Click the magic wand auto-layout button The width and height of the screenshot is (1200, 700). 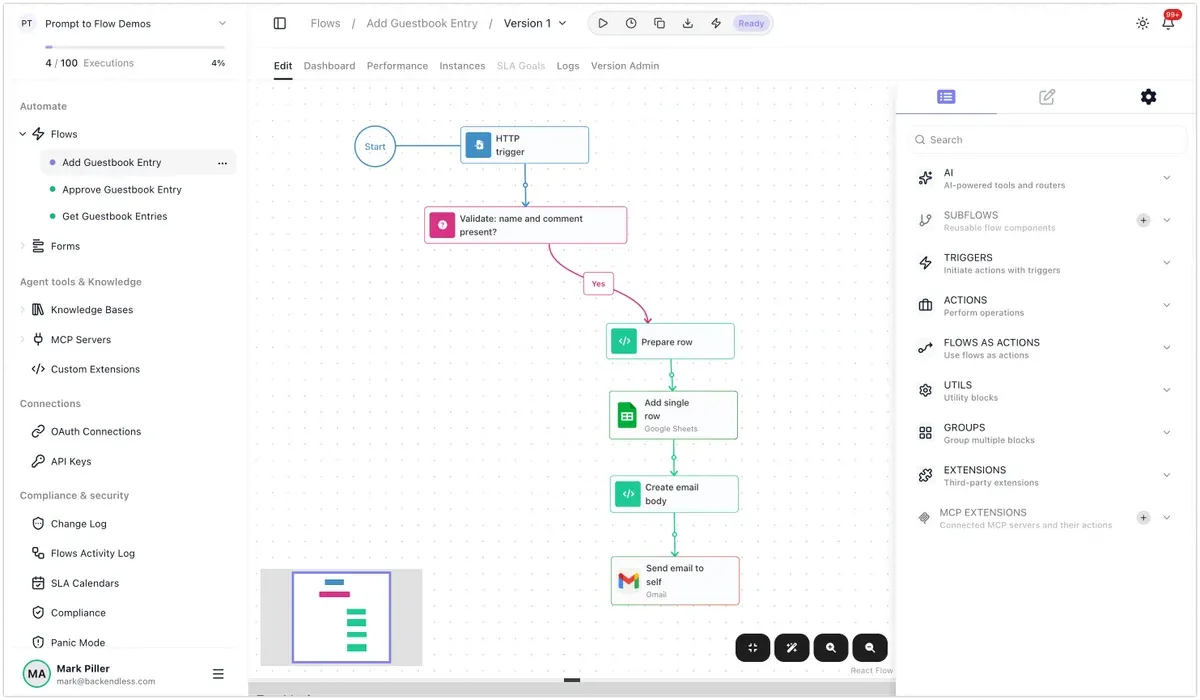(792, 648)
